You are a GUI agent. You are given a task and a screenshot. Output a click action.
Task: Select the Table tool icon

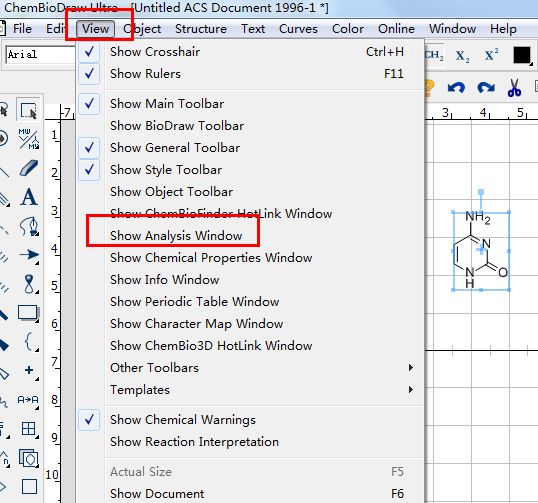tap(28, 429)
